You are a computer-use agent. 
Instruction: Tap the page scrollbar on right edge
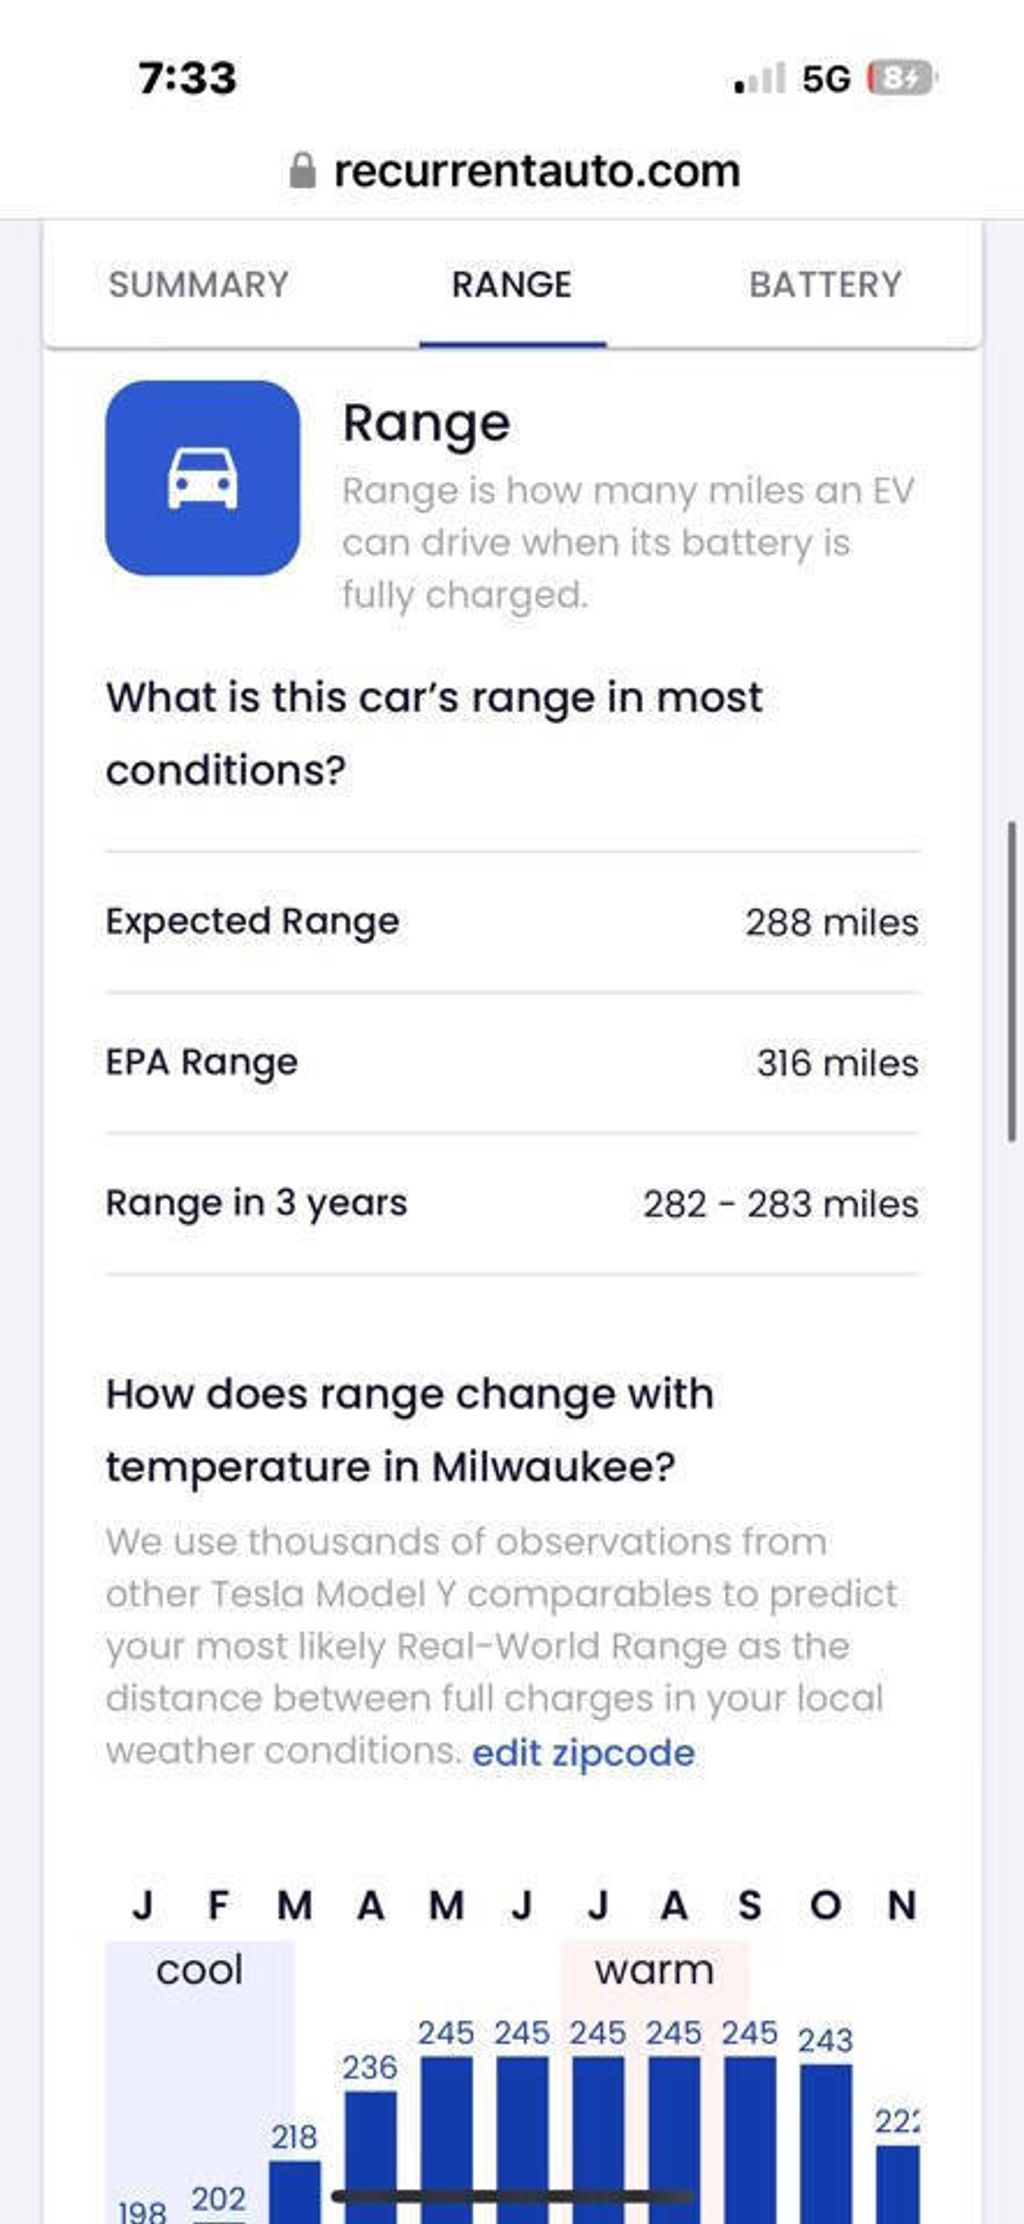tap(1012, 980)
